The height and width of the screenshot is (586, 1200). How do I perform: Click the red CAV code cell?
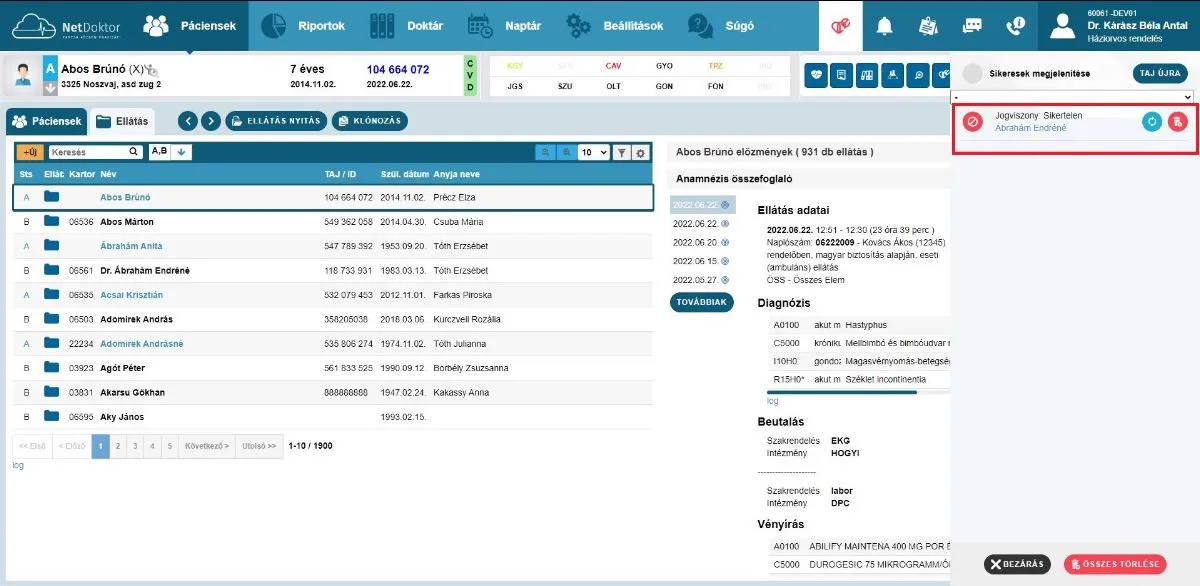612,66
